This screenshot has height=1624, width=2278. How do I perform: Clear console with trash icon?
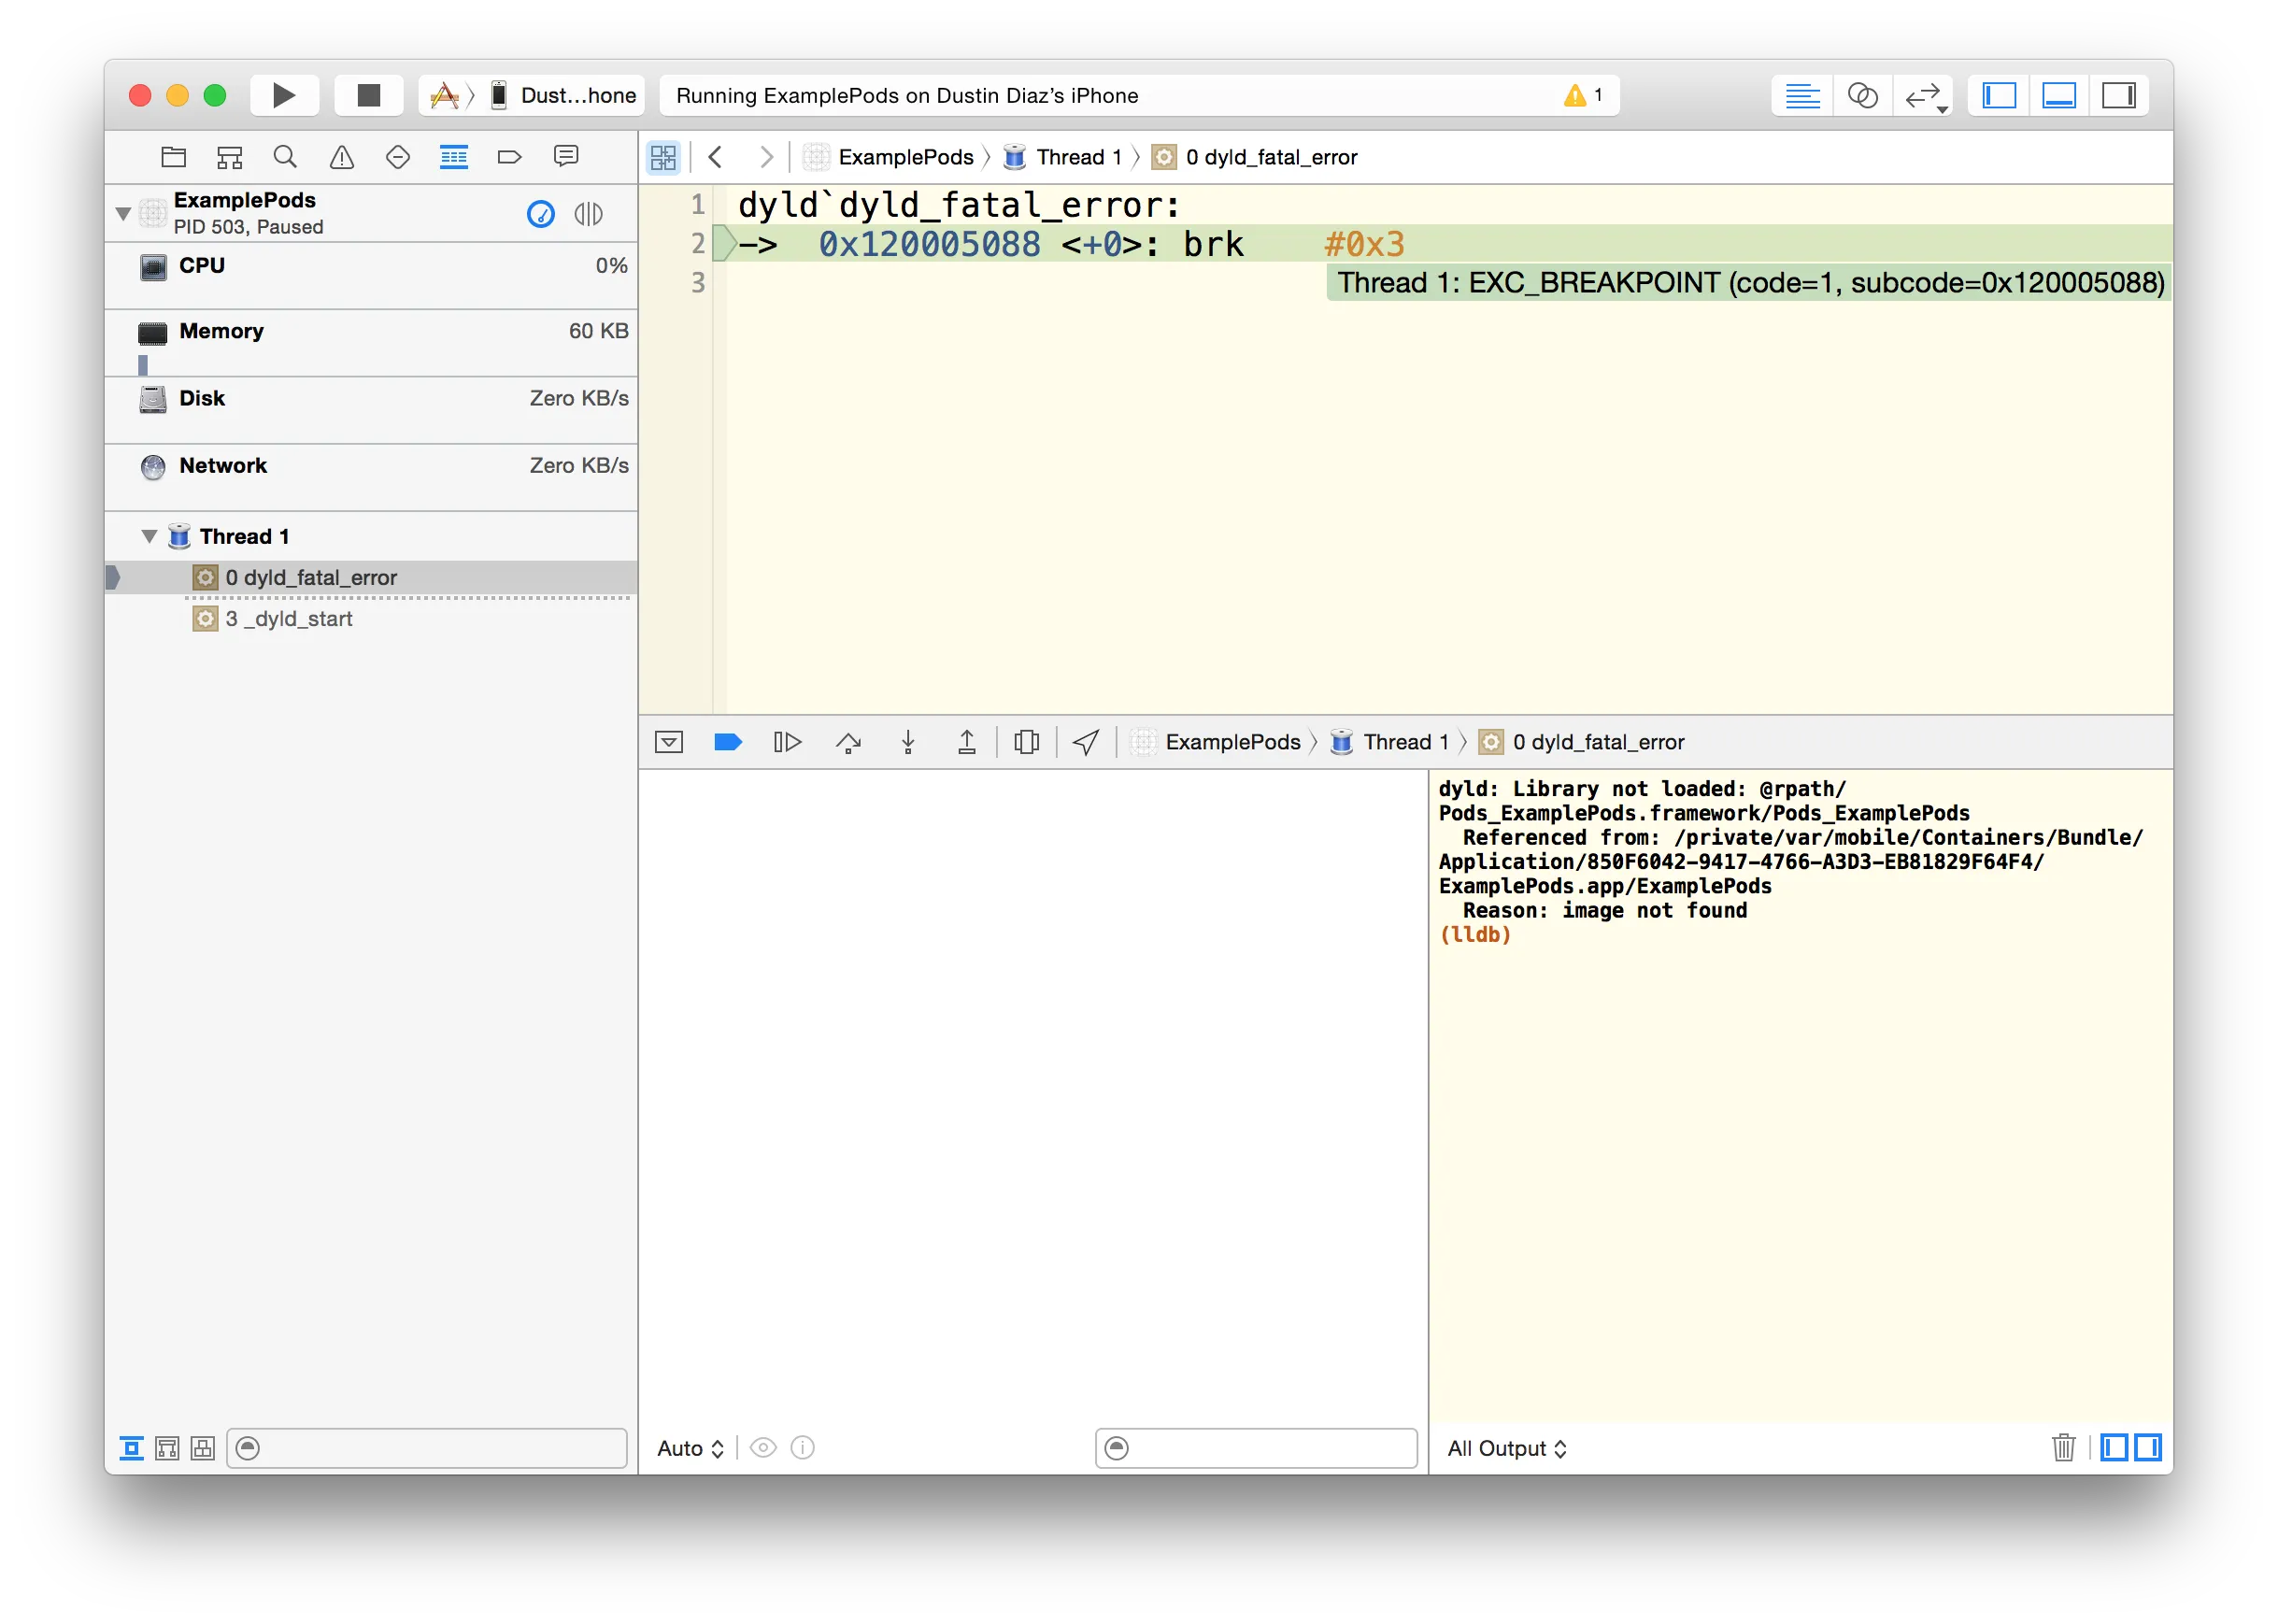[x=2063, y=1447]
